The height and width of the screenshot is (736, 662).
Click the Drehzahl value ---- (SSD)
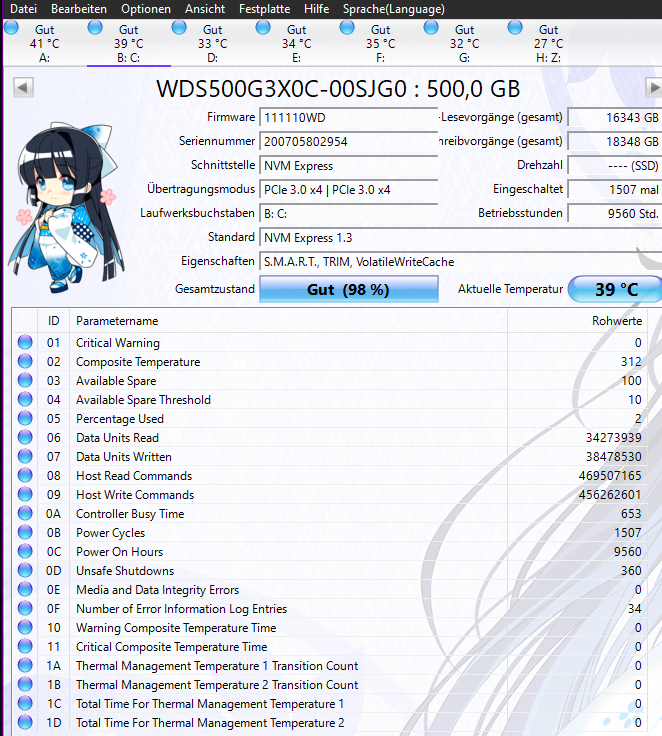click(x=615, y=165)
